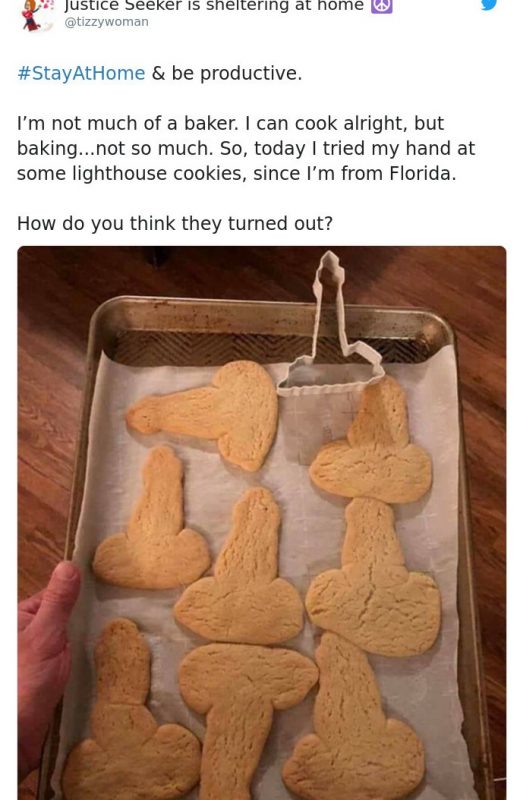Click the cracked cookie on right side
The image size is (520, 800).
374,578
